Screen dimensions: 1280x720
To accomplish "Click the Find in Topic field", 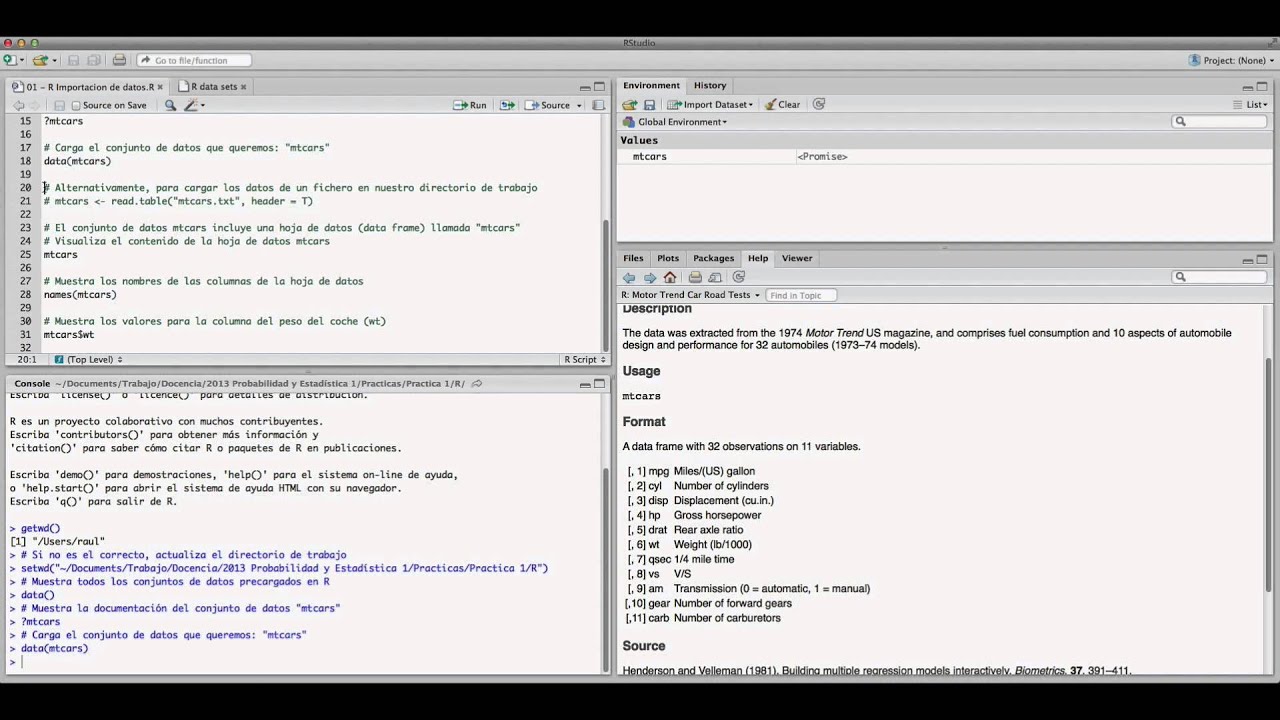I will 800,295.
